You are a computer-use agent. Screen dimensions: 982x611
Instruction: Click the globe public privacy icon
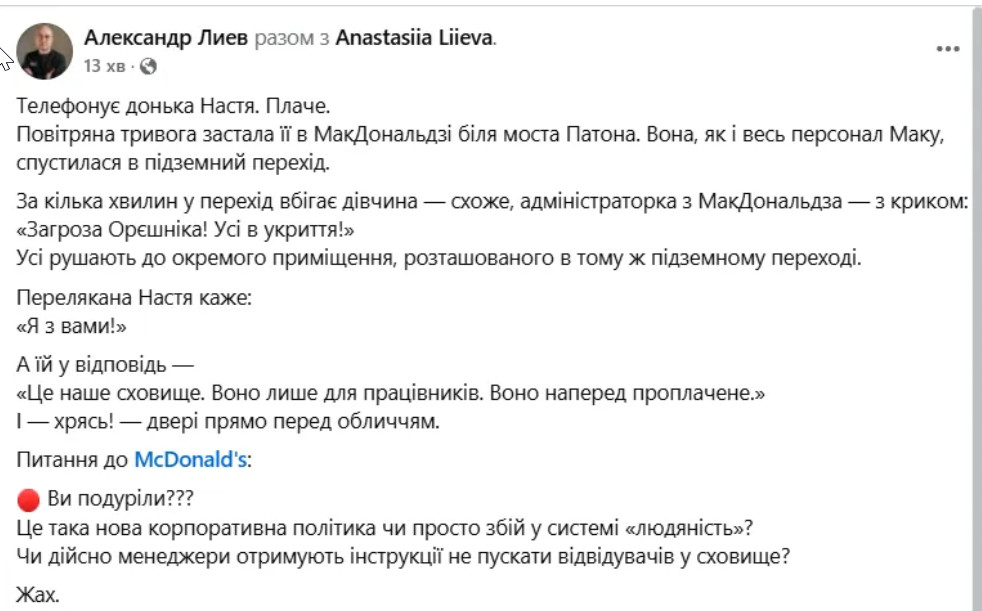coord(149,67)
